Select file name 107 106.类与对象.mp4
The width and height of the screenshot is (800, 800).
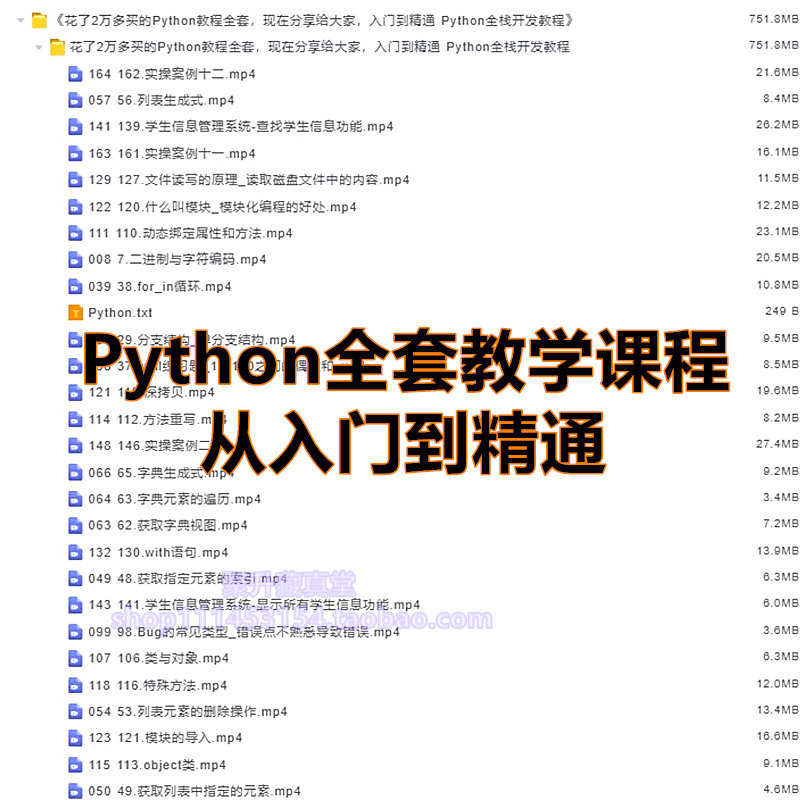click(159, 659)
